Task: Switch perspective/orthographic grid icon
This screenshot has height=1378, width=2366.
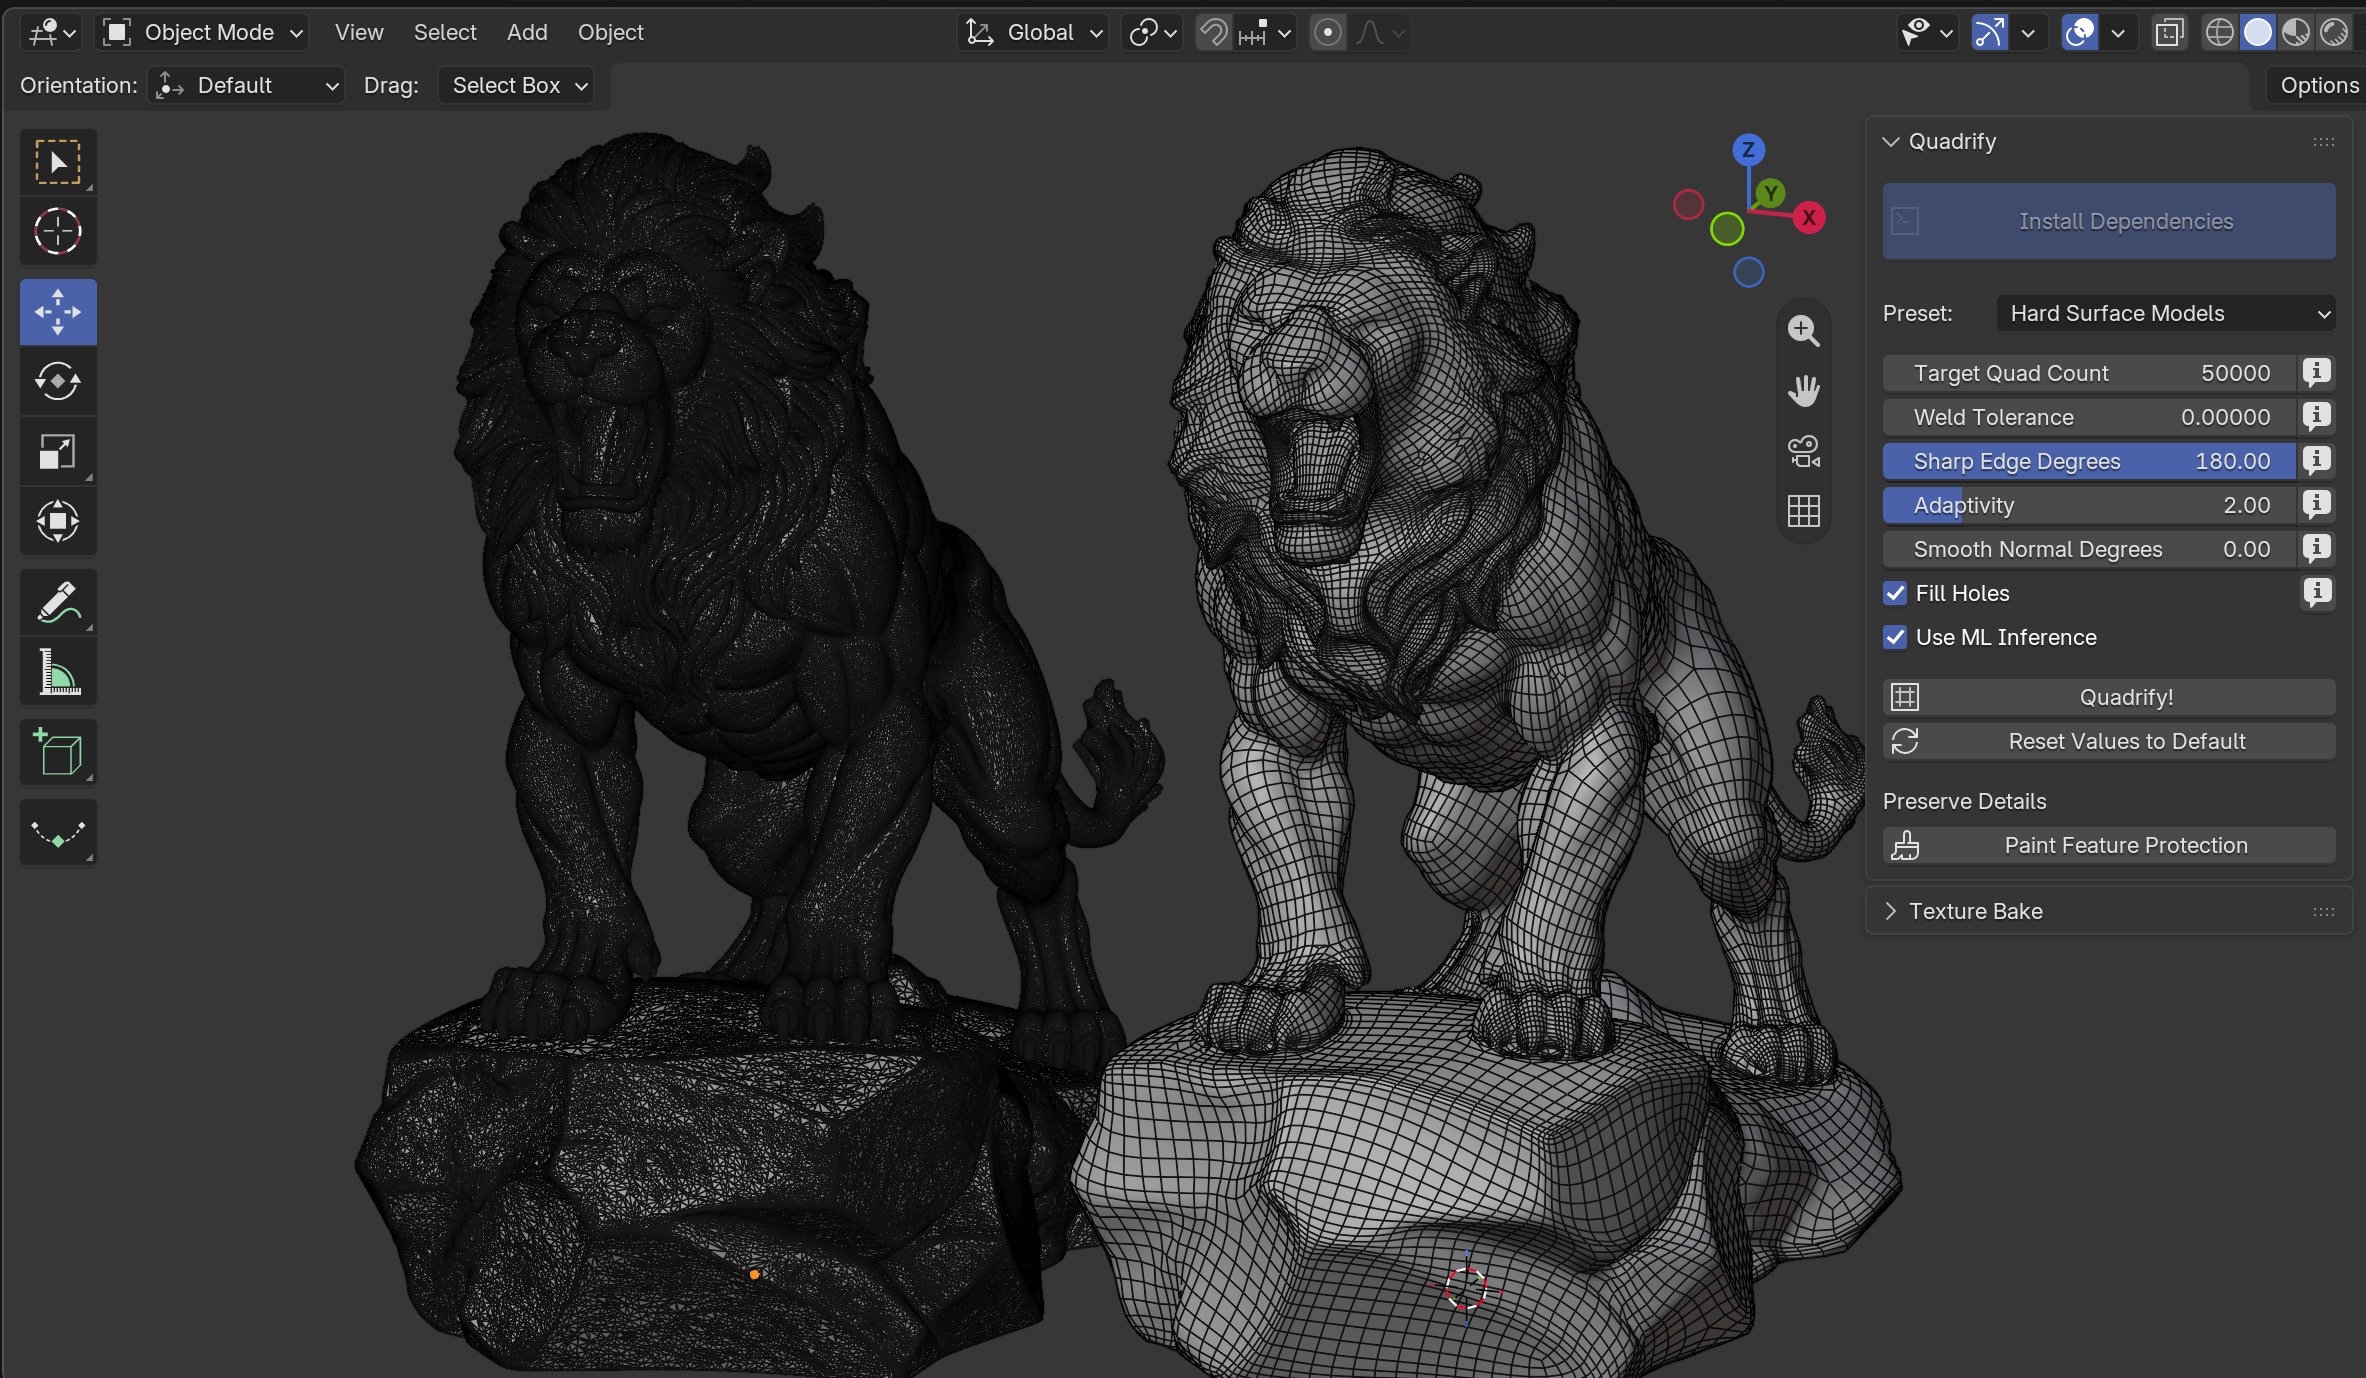Action: 1804,511
